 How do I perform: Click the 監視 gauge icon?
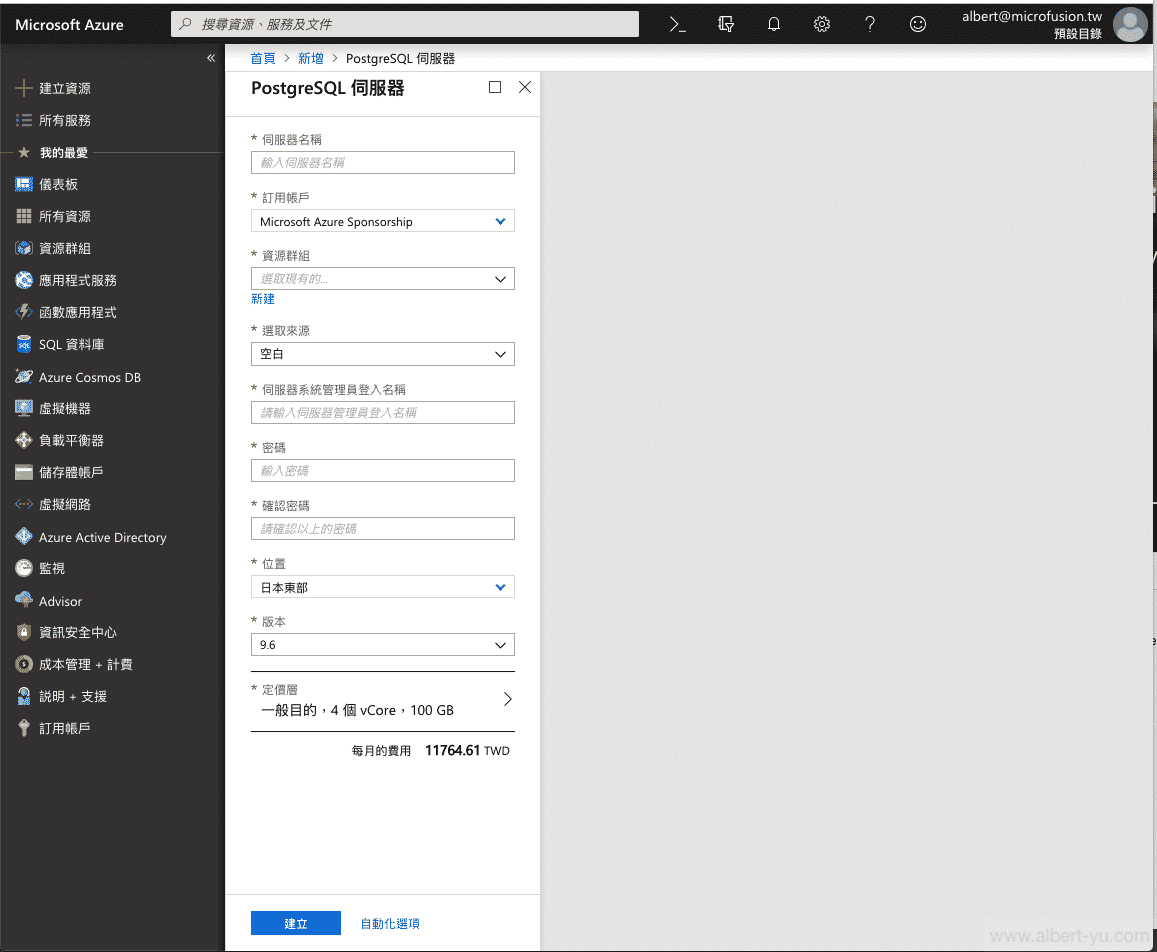point(24,568)
